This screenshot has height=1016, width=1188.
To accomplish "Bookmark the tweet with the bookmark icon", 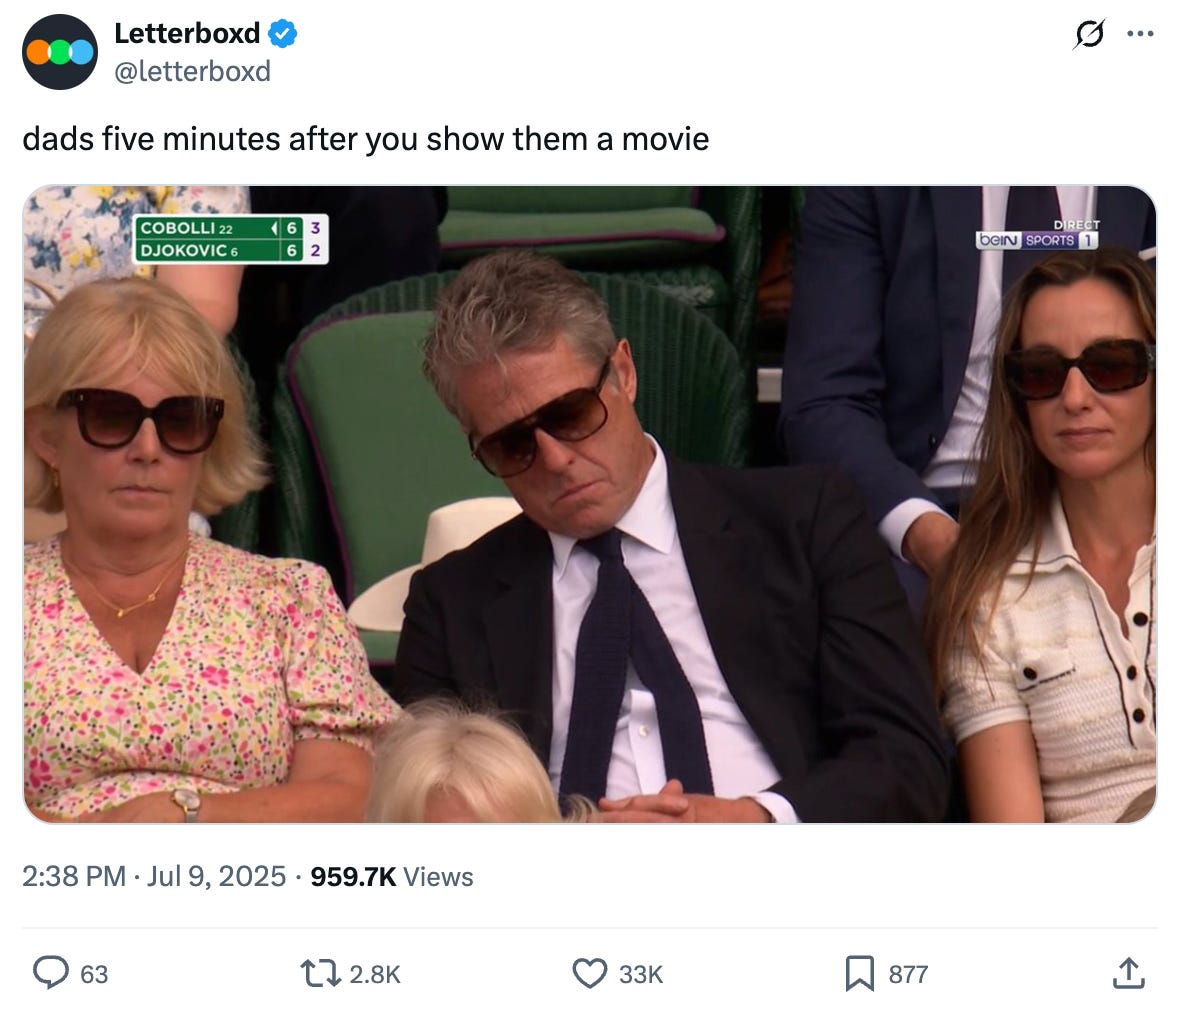I will tap(859, 973).
